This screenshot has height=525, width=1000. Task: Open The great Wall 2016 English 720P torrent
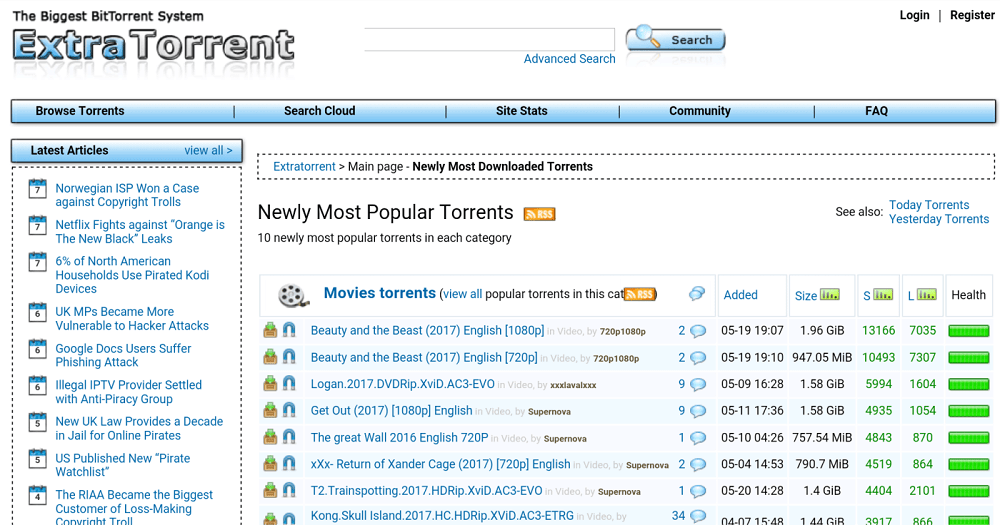[x=399, y=438]
